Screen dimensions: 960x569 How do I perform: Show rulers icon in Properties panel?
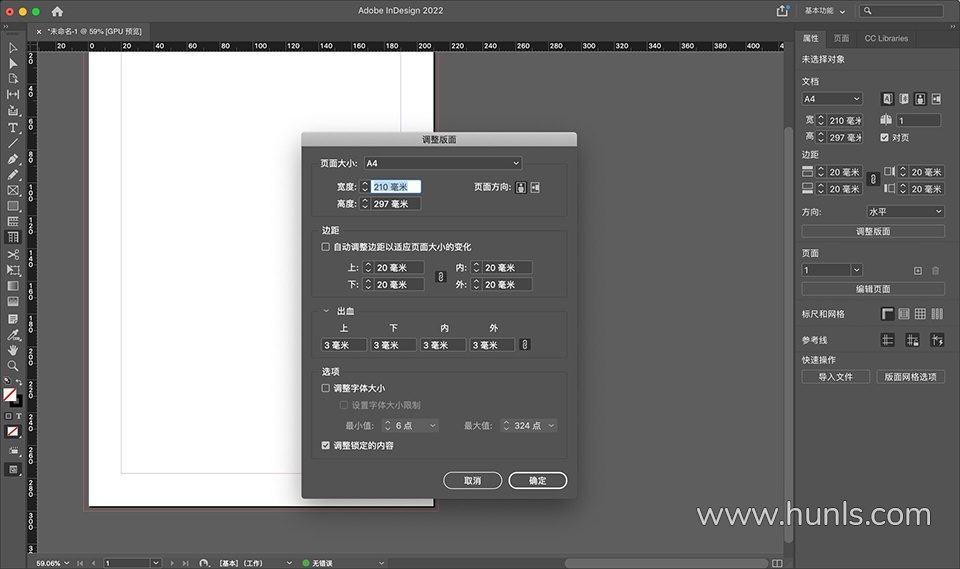point(888,314)
